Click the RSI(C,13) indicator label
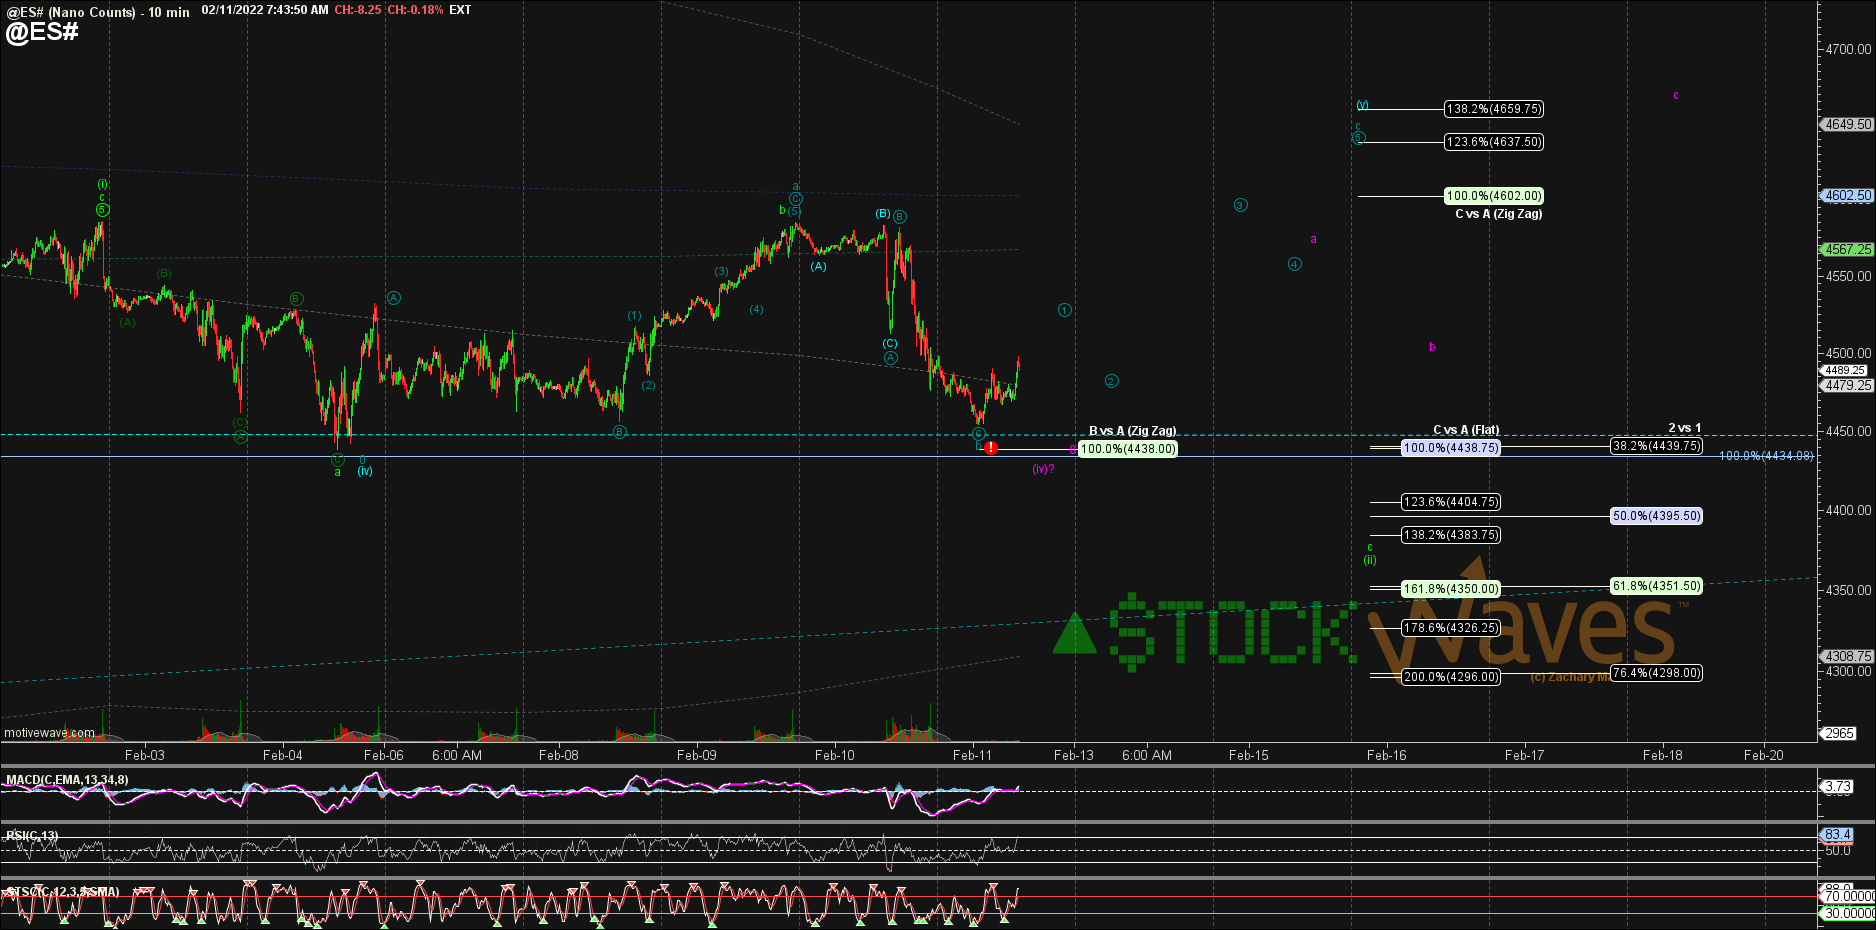The image size is (1876, 930). (x=32, y=836)
